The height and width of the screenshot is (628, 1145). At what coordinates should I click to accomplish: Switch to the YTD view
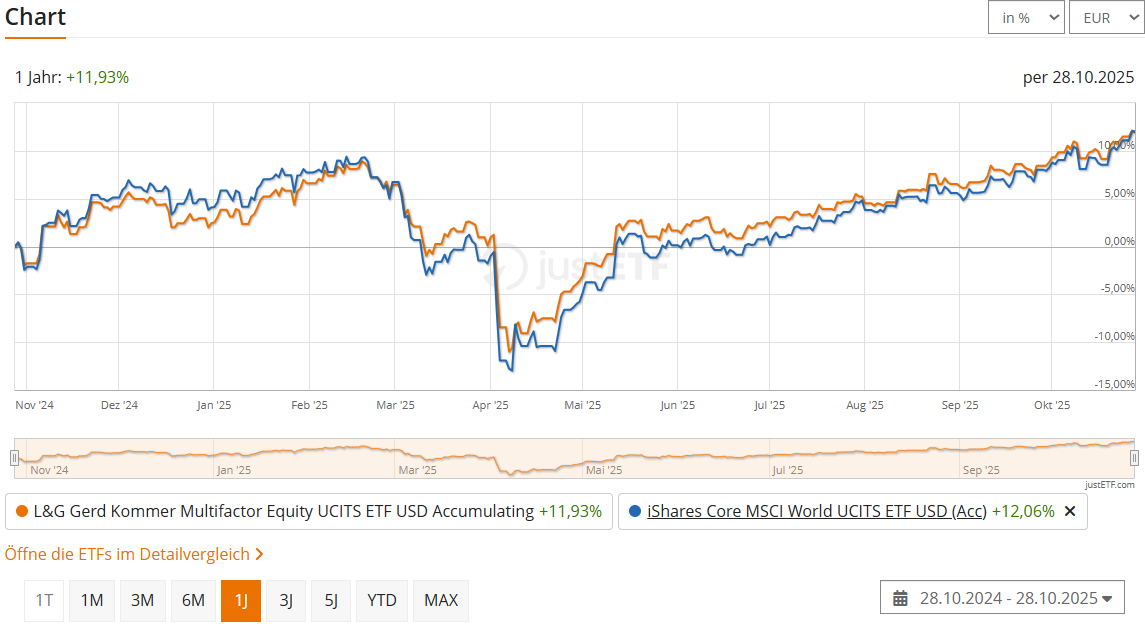[382, 600]
